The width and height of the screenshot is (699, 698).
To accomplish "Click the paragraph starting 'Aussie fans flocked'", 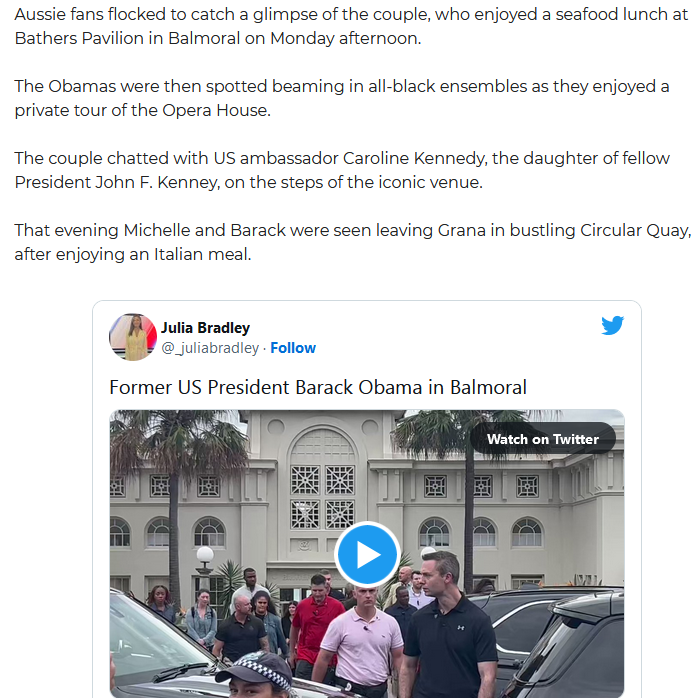I will [351, 26].
